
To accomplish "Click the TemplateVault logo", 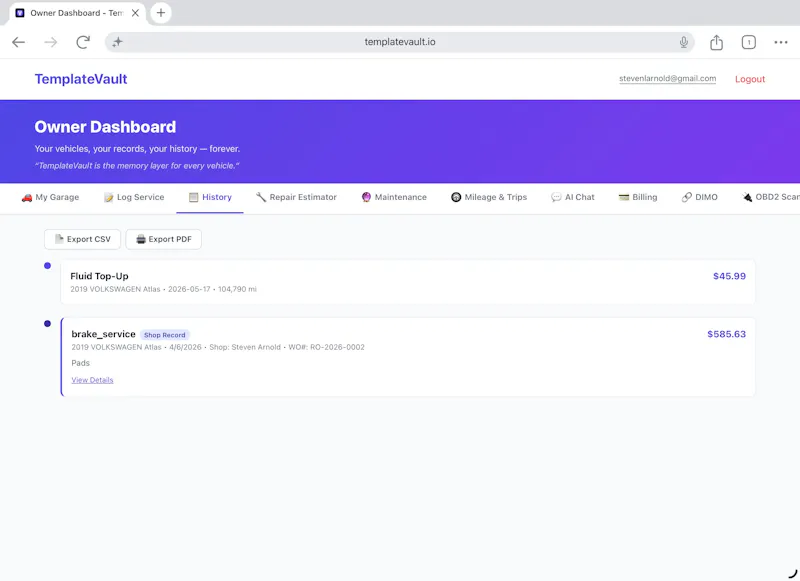I will pos(81,79).
